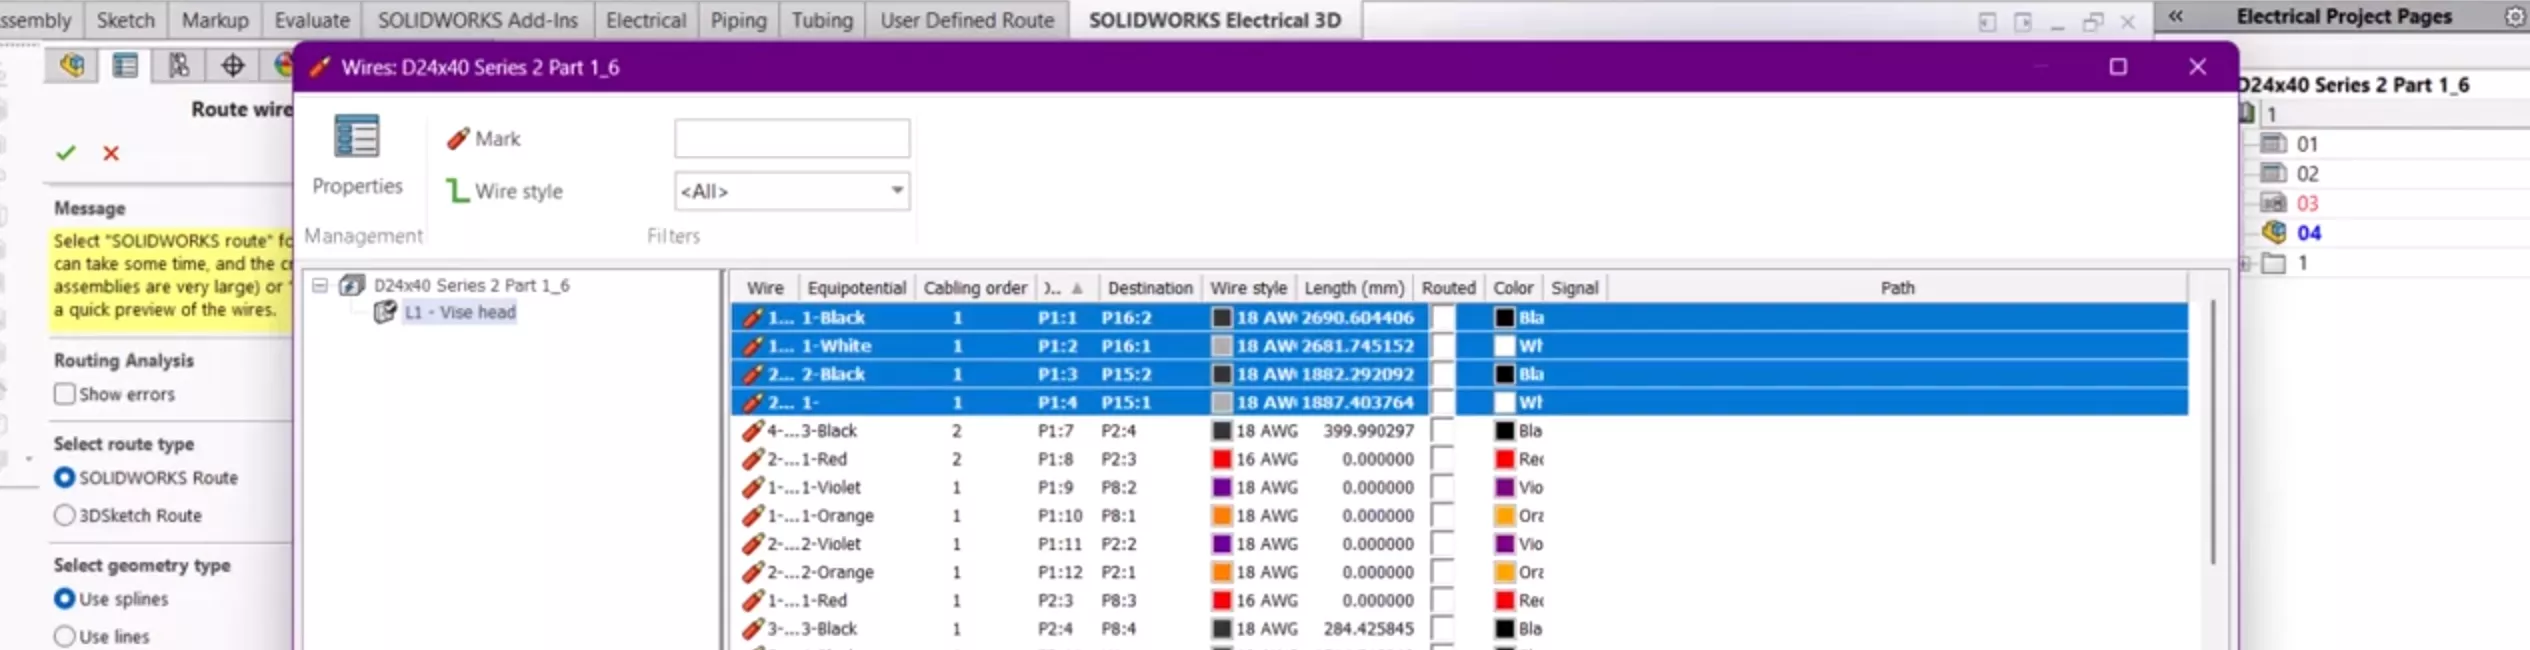Toggle Routed checkbox for 1-Red P1:8 row

pyautogui.click(x=1443, y=460)
